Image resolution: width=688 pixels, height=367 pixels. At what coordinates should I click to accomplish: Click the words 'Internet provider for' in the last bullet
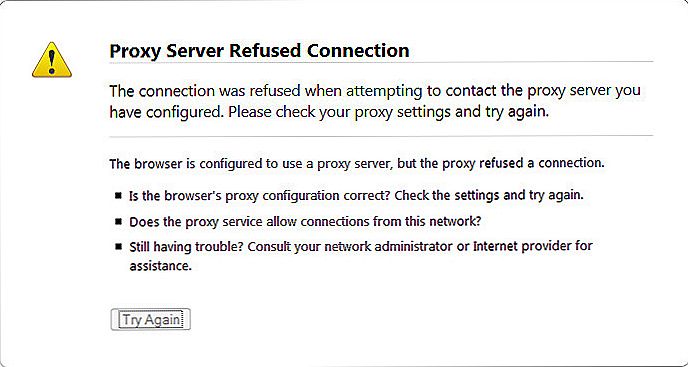(x=533, y=246)
